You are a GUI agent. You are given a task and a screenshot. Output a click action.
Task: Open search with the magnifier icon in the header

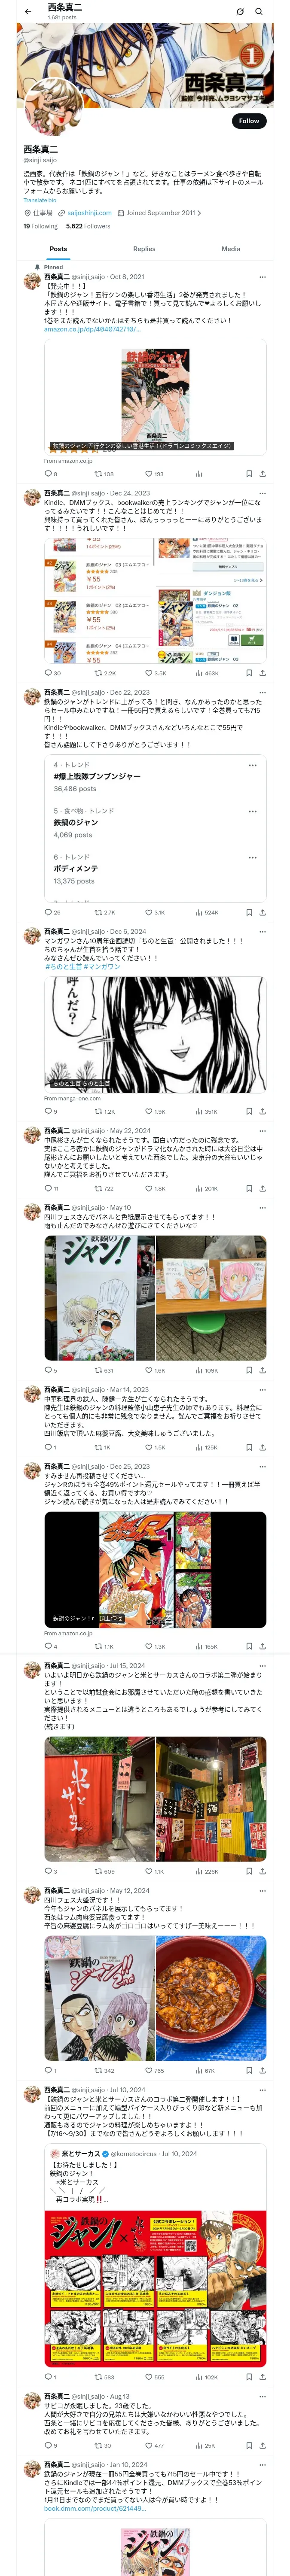pos(259,11)
